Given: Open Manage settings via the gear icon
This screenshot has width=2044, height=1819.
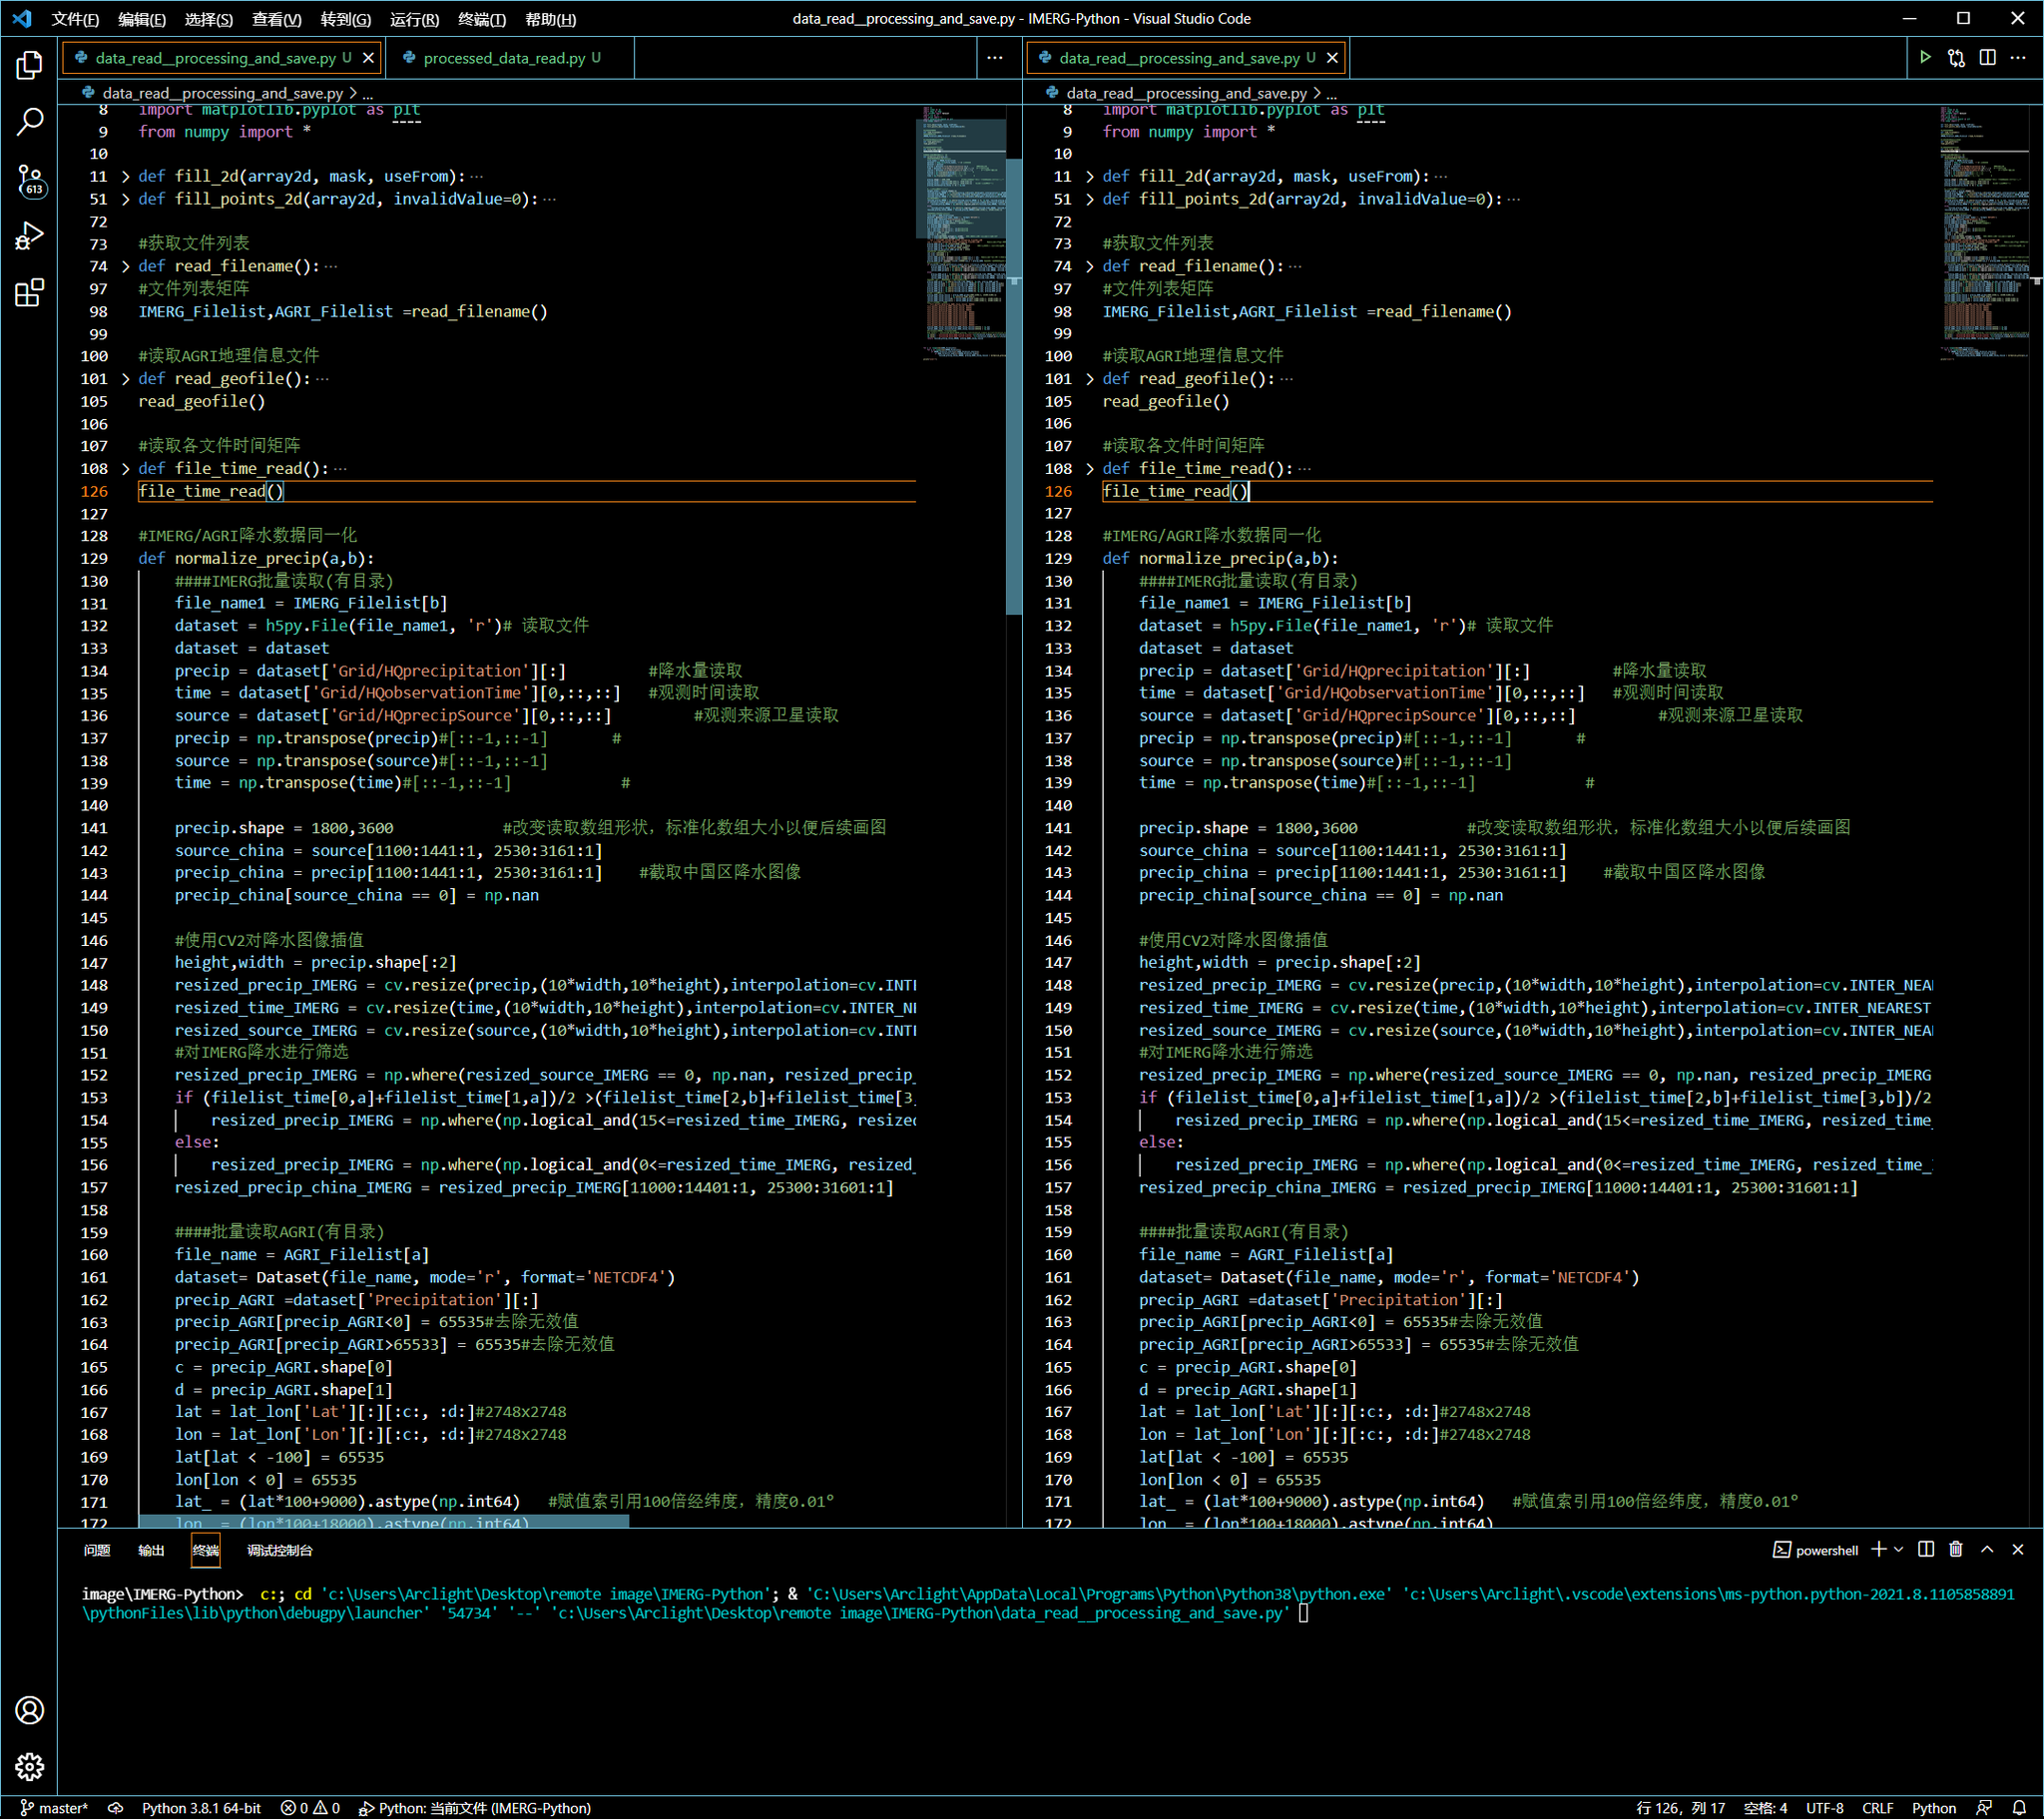Looking at the screenshot, I should tap(29, 1766).
